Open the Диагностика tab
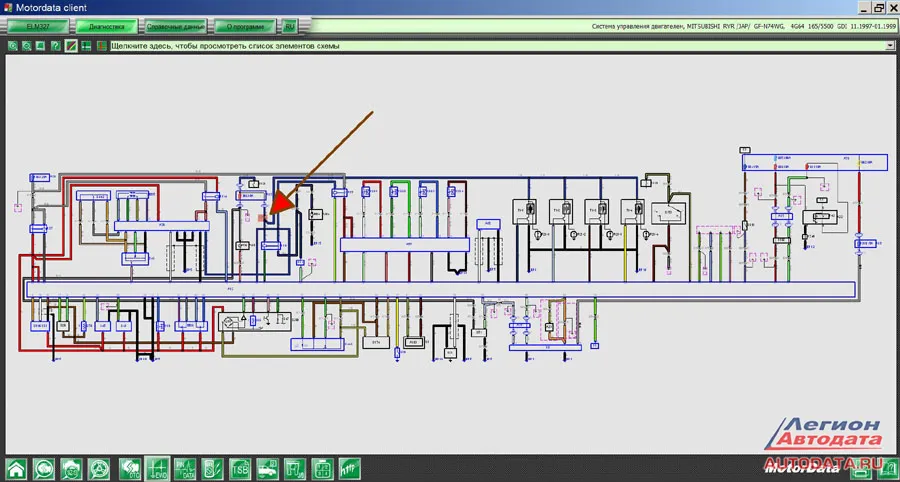The height and width of the screenshot is (482, 900). (x=107, y=27)
